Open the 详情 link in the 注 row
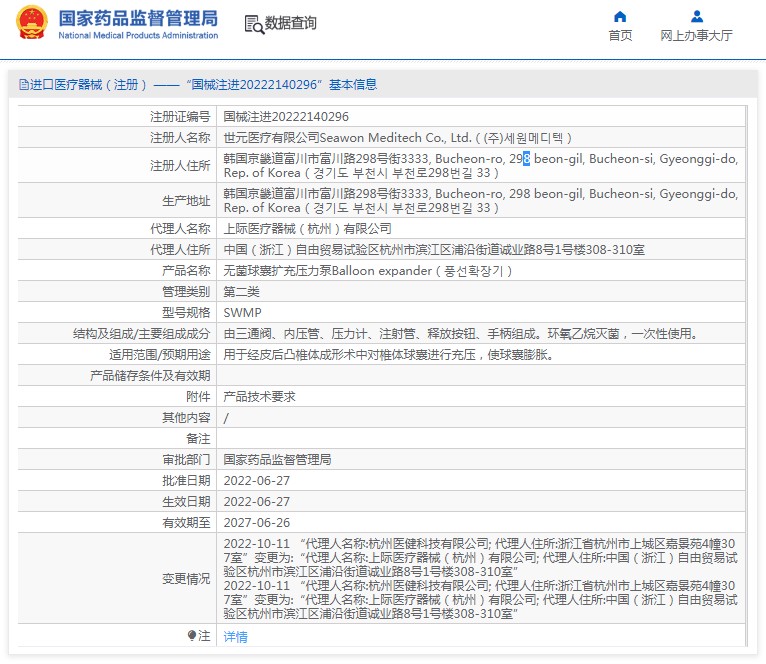This screenshot has width=766, height=664. point(235,636)
